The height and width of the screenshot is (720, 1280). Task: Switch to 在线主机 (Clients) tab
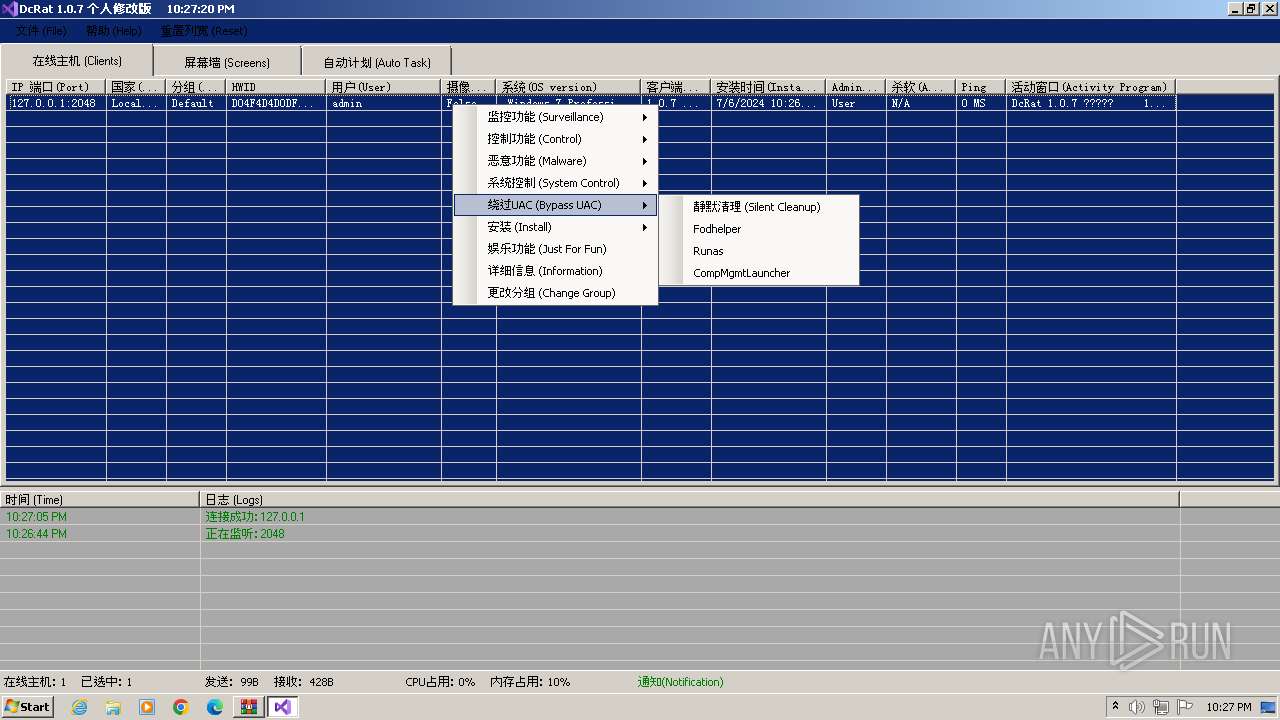tap(77, 61)
